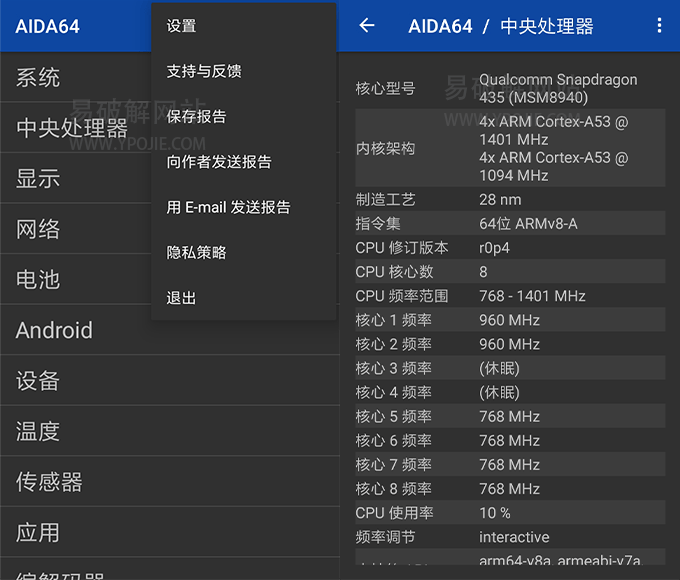Select 设置 from the dropdown menu

[244, 26]
